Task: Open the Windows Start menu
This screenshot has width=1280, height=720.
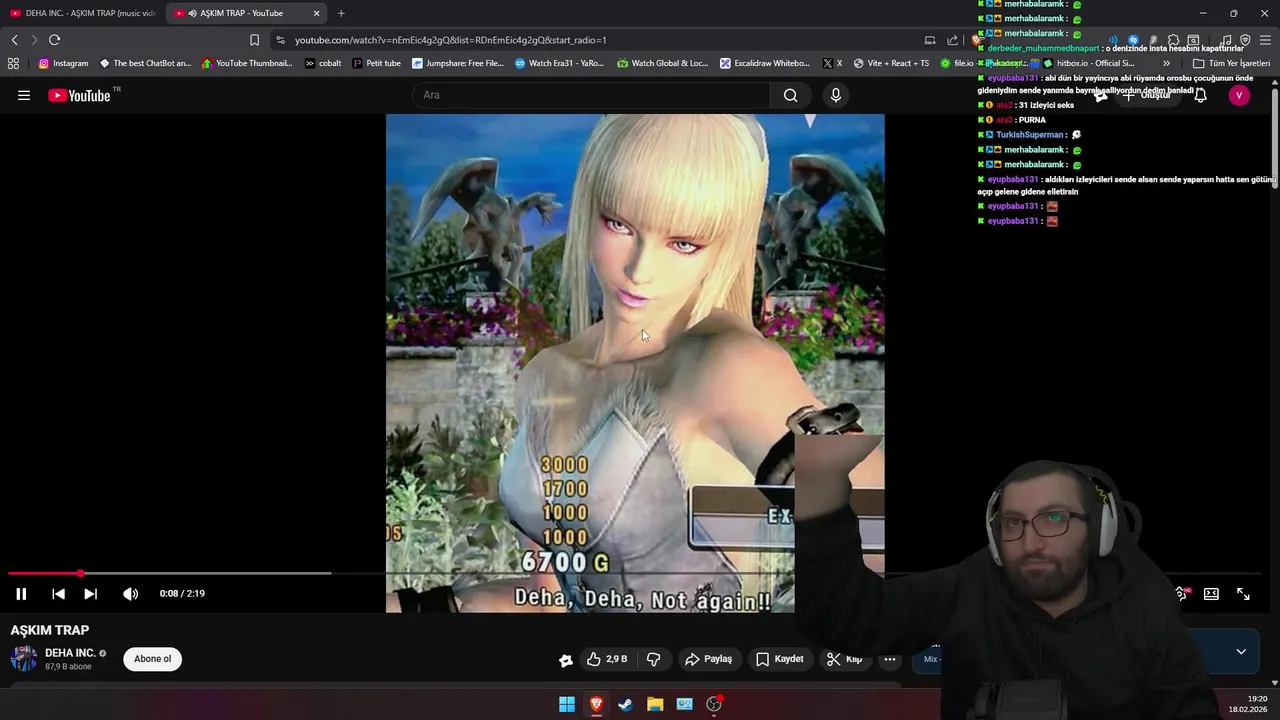Action: (567, 704)
